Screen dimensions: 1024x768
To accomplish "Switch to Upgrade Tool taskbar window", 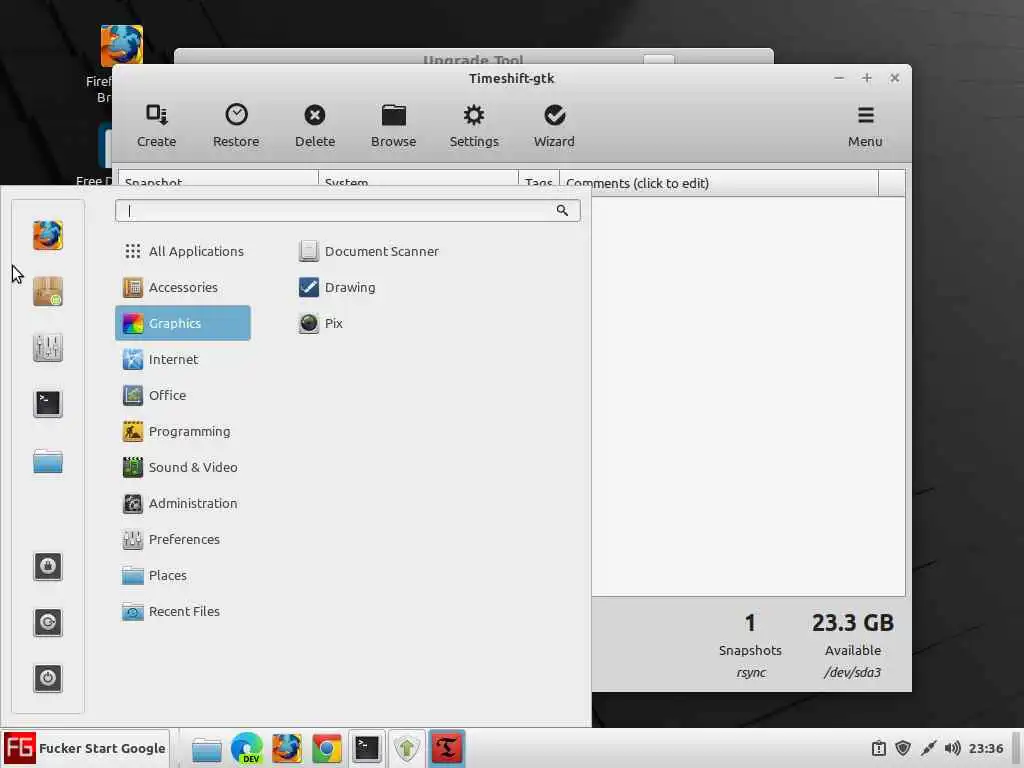I will pyautogui.click(x=407, y=748).
